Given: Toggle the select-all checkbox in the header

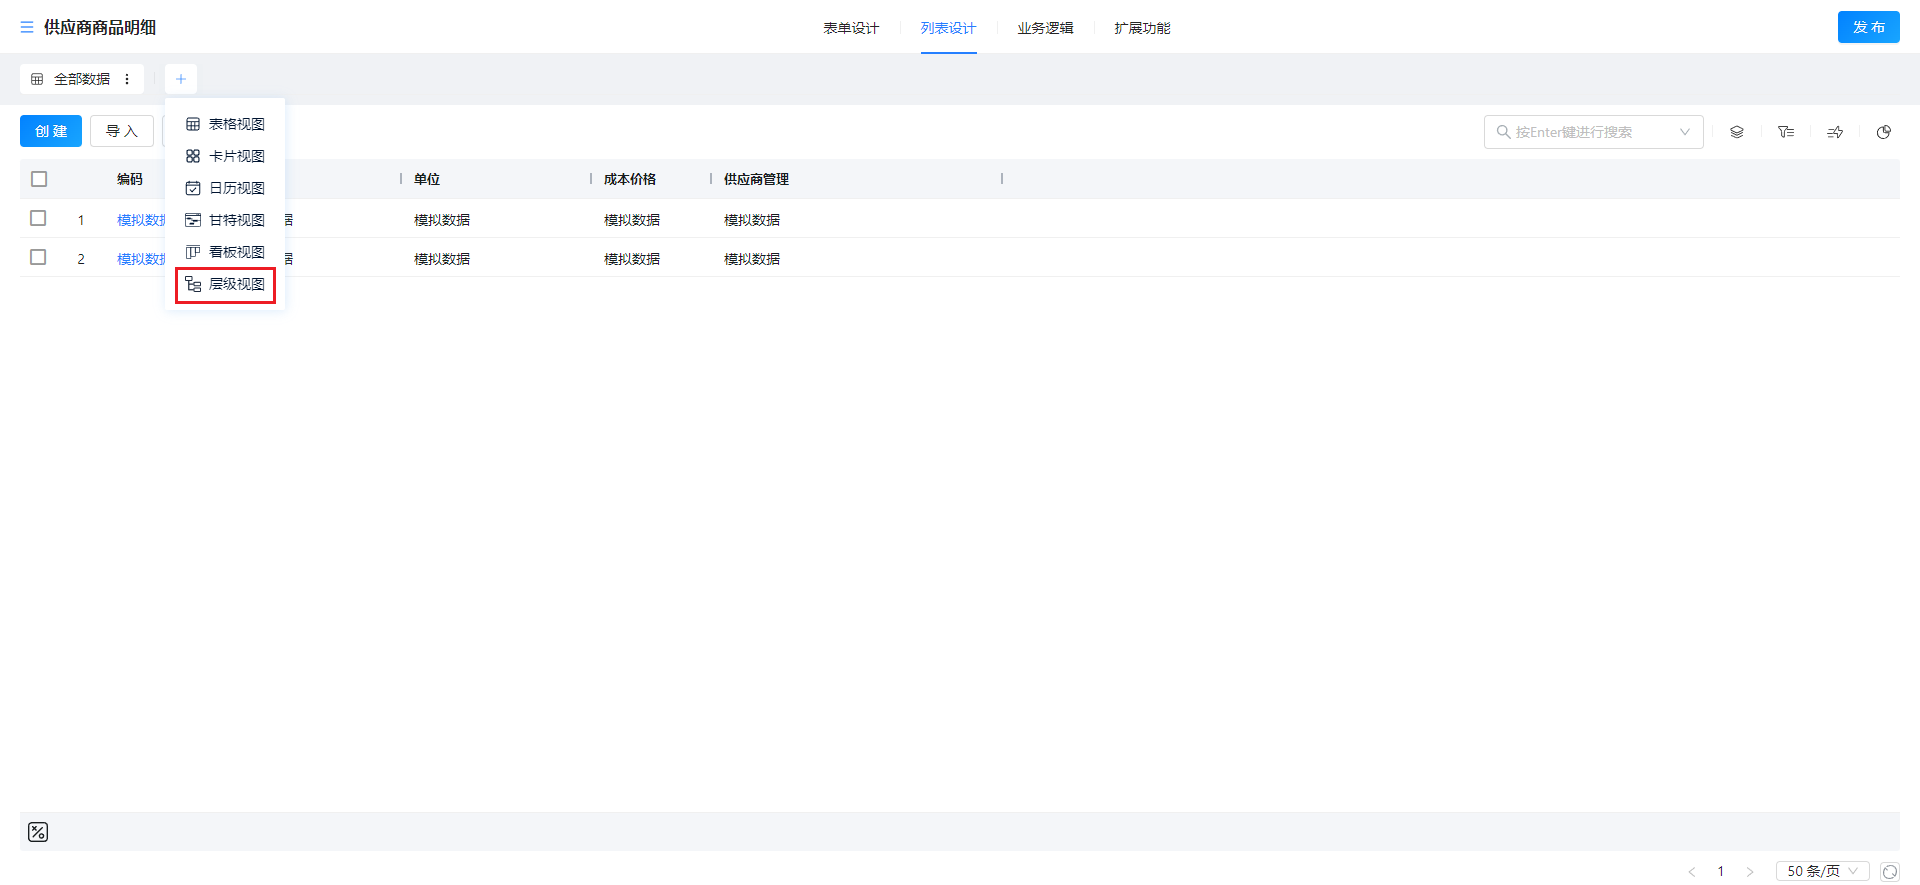Looking at the screenshot, I should click(39, 179).
